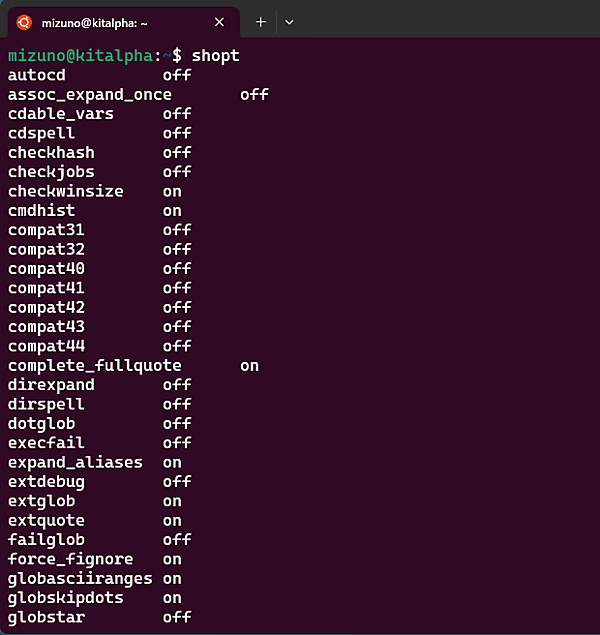Click the "on" value beside cmdhist

[x=172, y=211]
